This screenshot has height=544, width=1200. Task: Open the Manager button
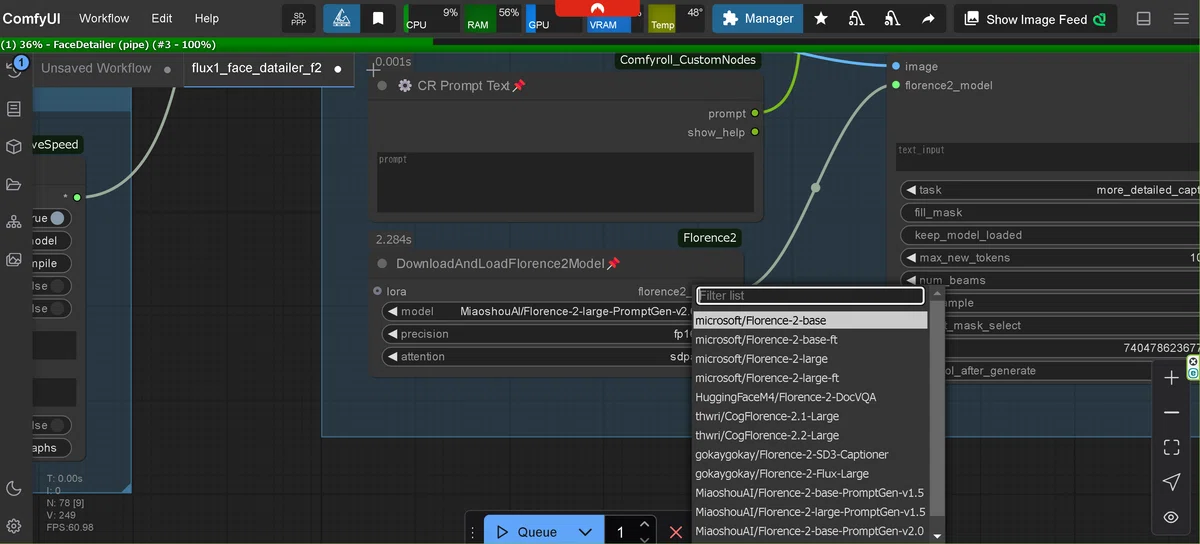758,18
